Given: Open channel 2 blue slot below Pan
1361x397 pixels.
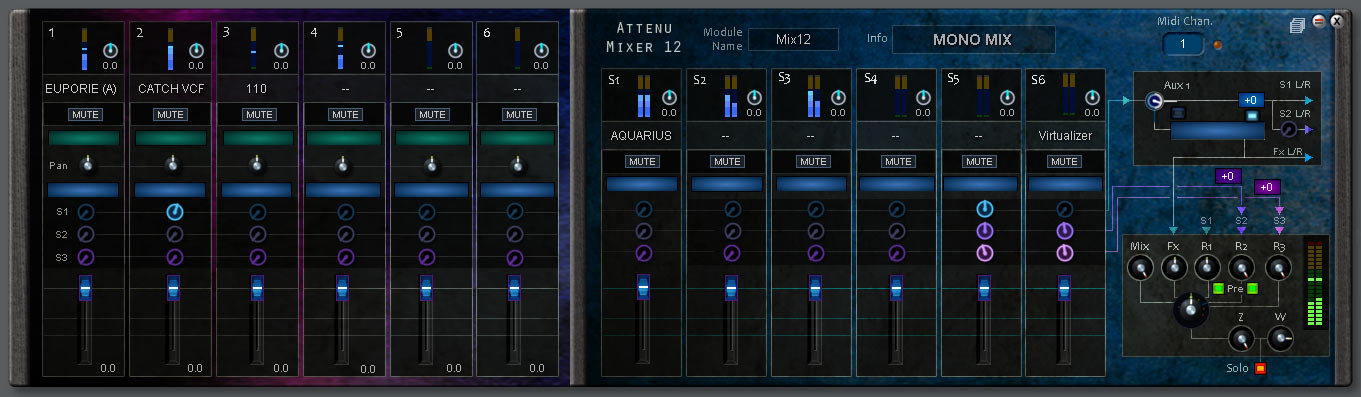Looking at the screenshot, I should pyautogui.click(x=171, y=189).
